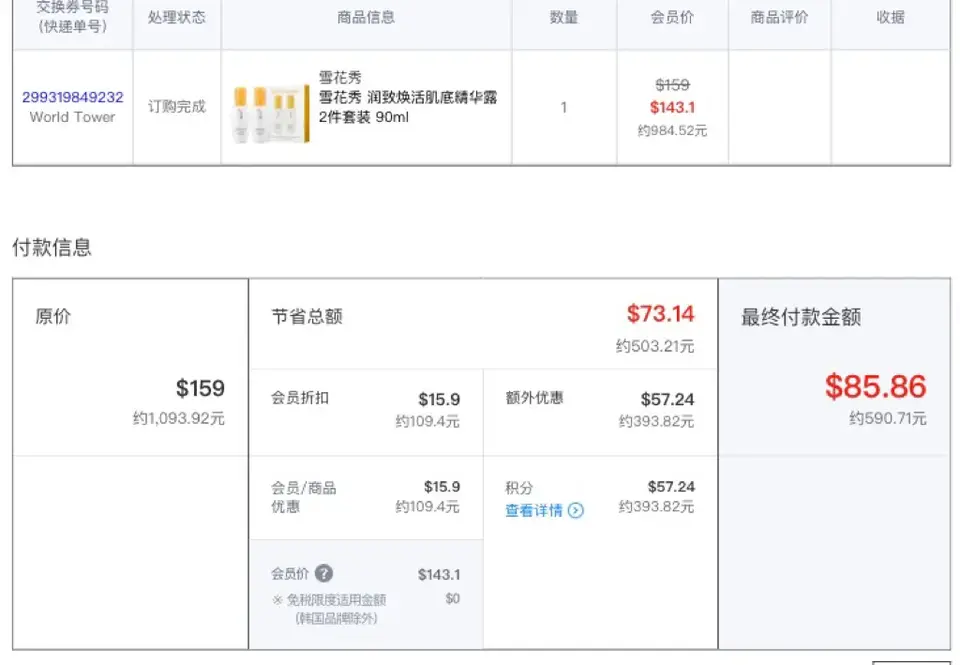Click the red $85.86 final payment amount
This screenshot has height=665, width=960.
[876, 386]
